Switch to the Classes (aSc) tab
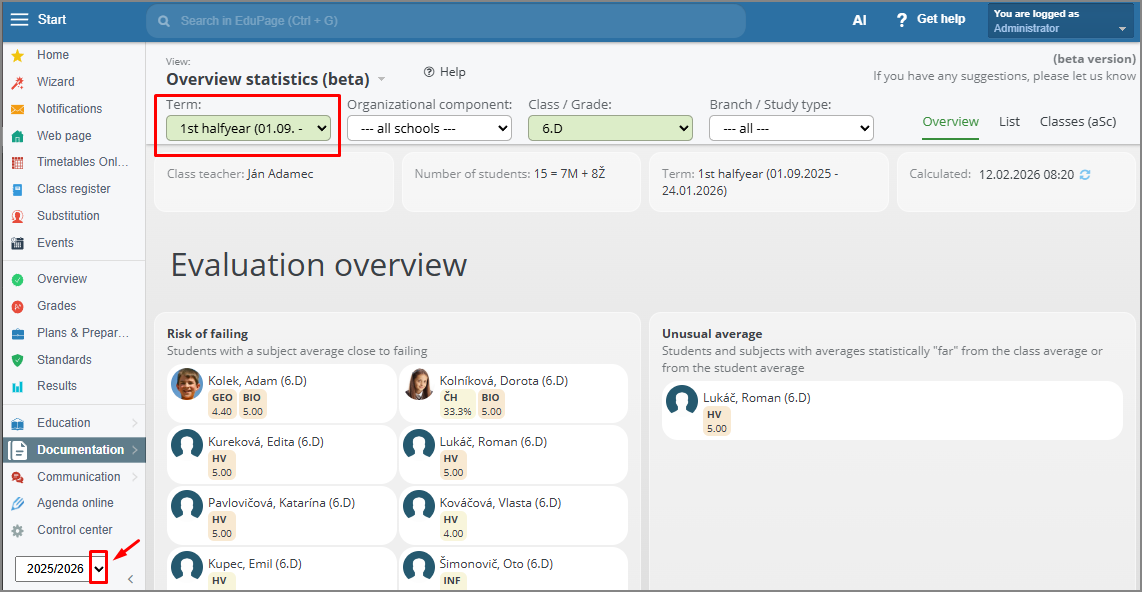This screenshot has height=592, width=1142. [1077, 121]
